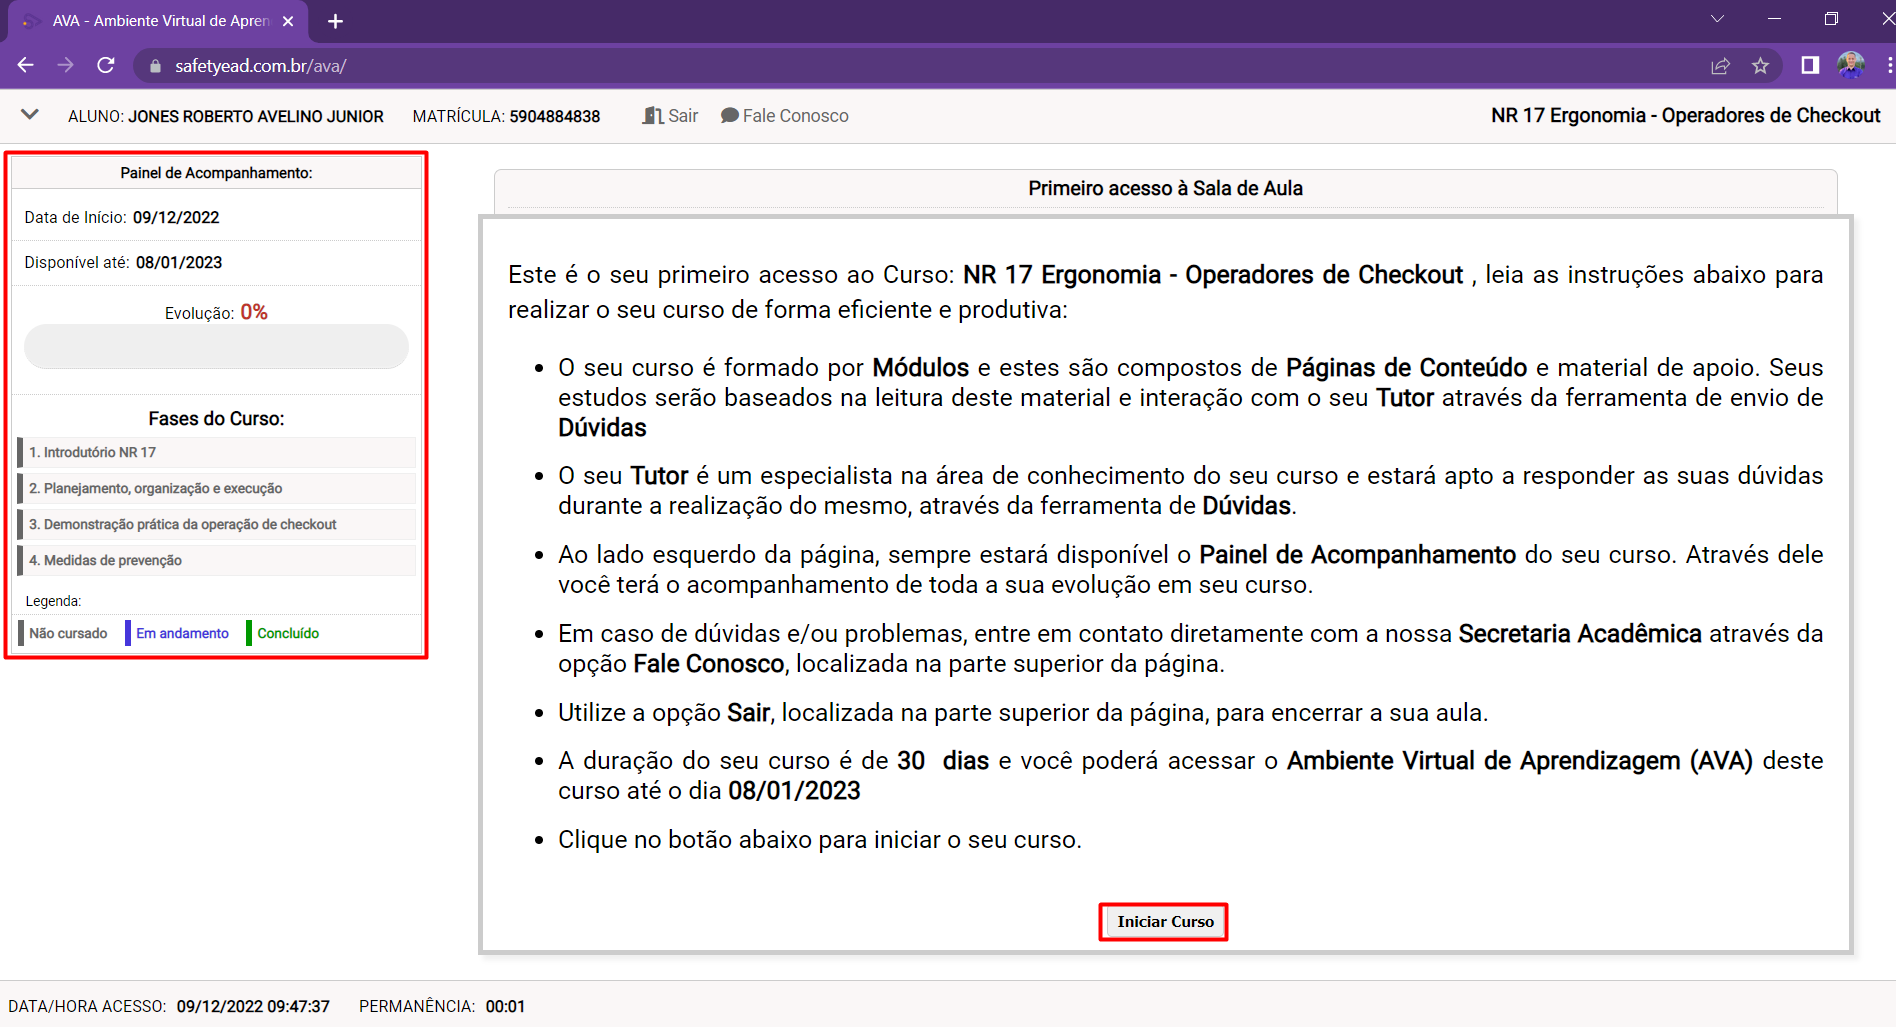Open the Chrome profile avatar
This screenshot has width=1896, height=1027.
click(1851, 65)
